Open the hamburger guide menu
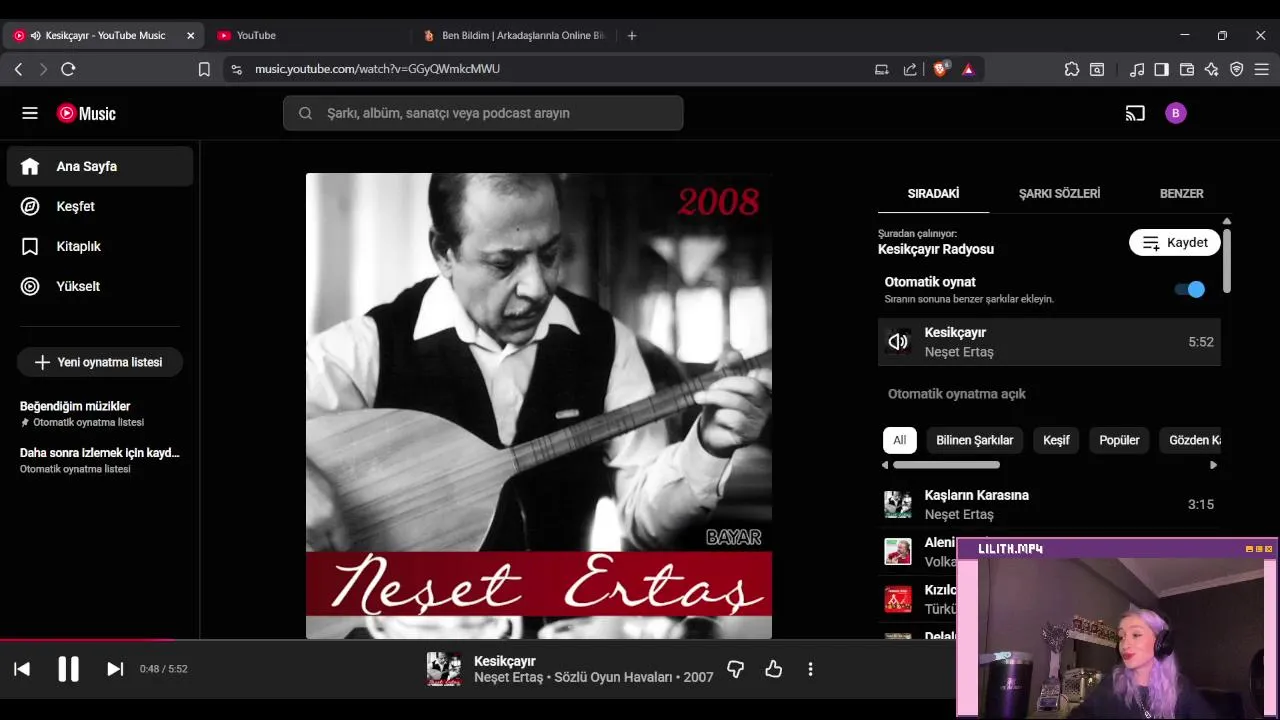The width and height of the screenshot is (1280, 720). [x=30, y=113]
